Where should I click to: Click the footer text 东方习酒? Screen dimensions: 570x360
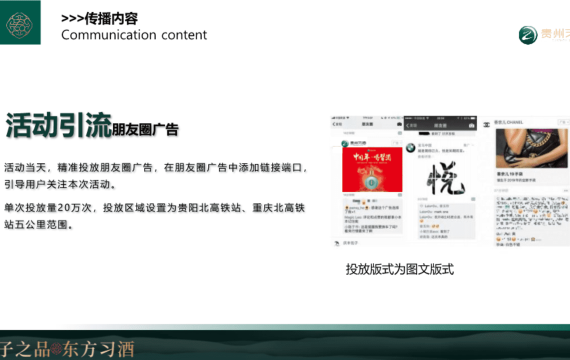click(x=99, y=349)
